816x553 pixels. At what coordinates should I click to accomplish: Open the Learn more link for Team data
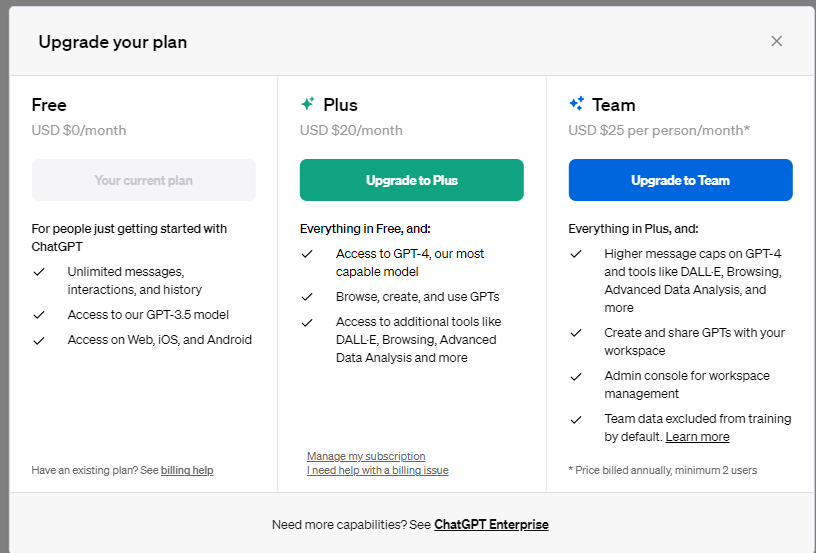click(x=697, y=437)
